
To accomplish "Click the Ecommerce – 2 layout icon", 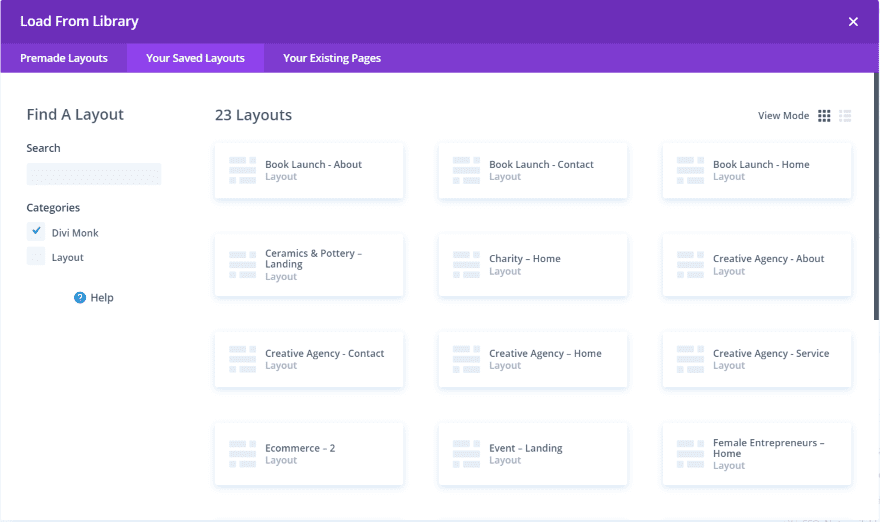I will tap(242, 454).
